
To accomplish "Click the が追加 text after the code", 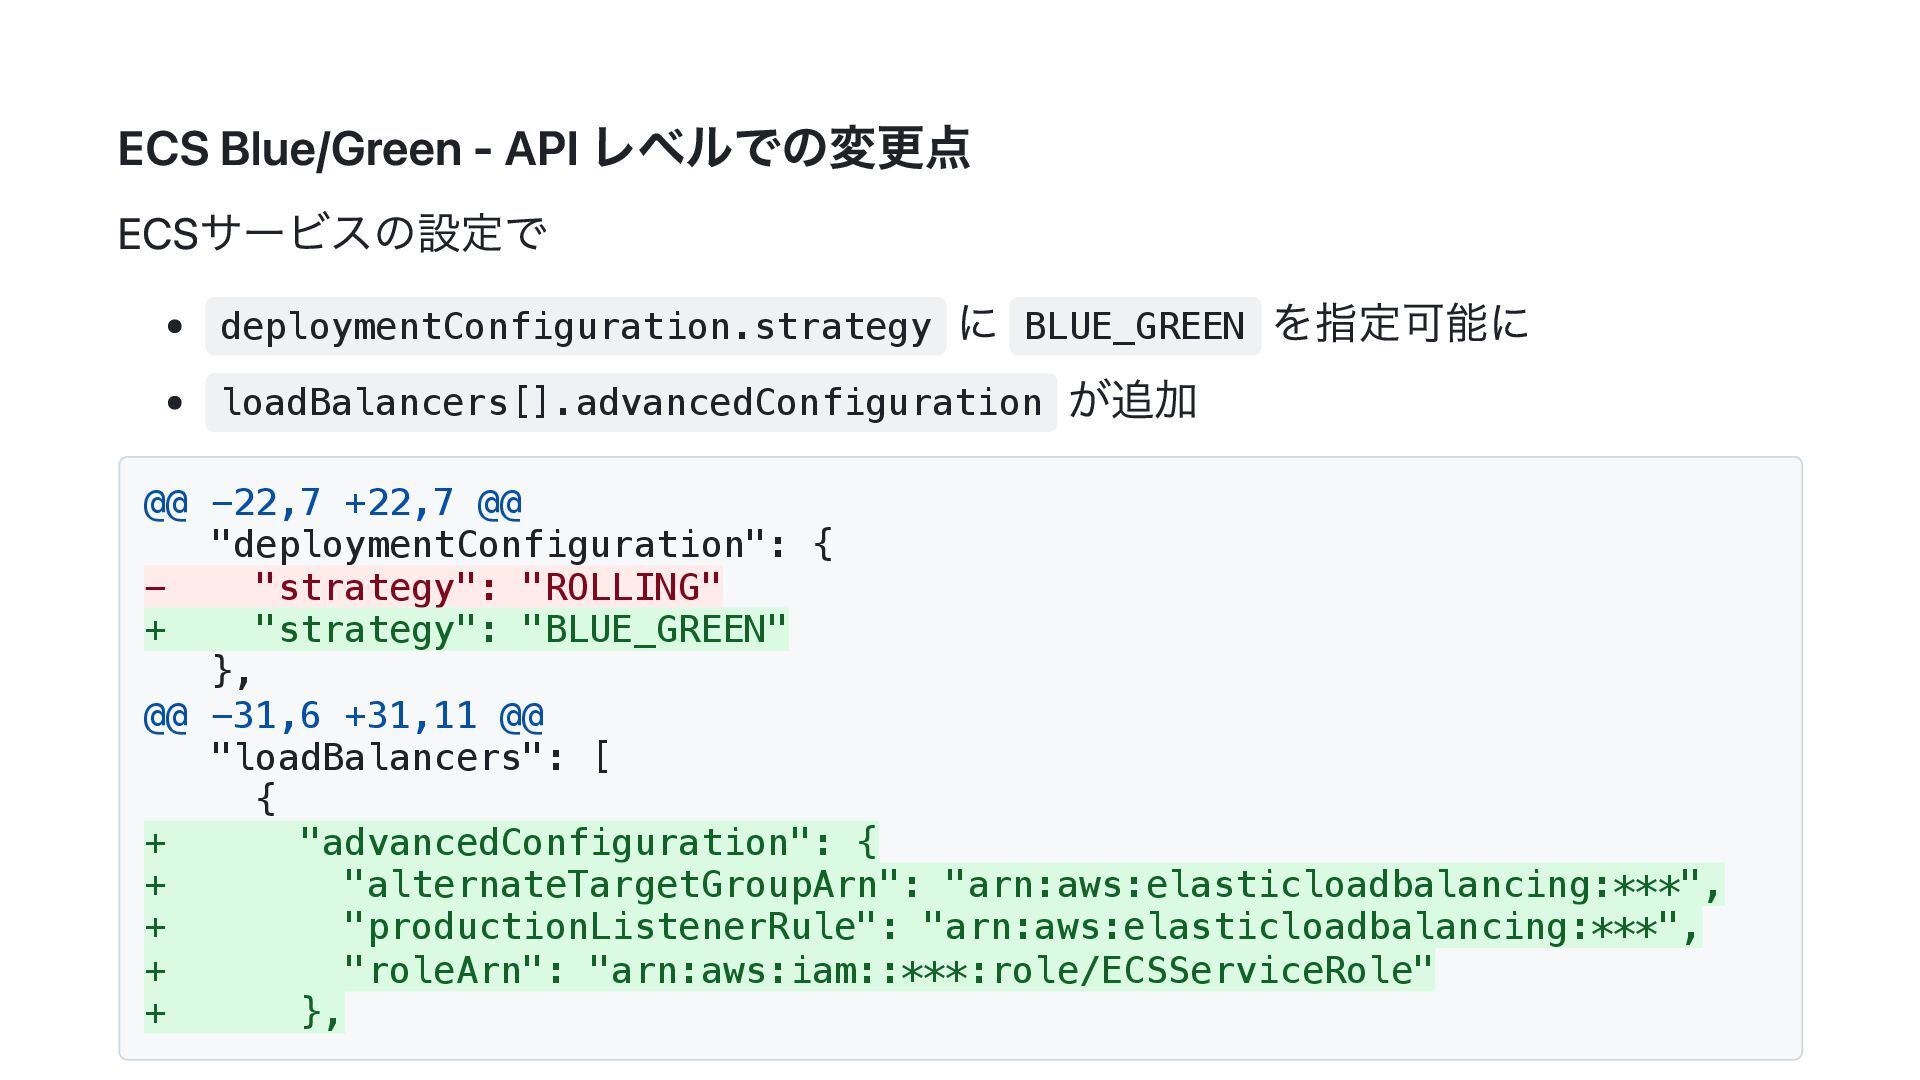I will pos(1133,400).
